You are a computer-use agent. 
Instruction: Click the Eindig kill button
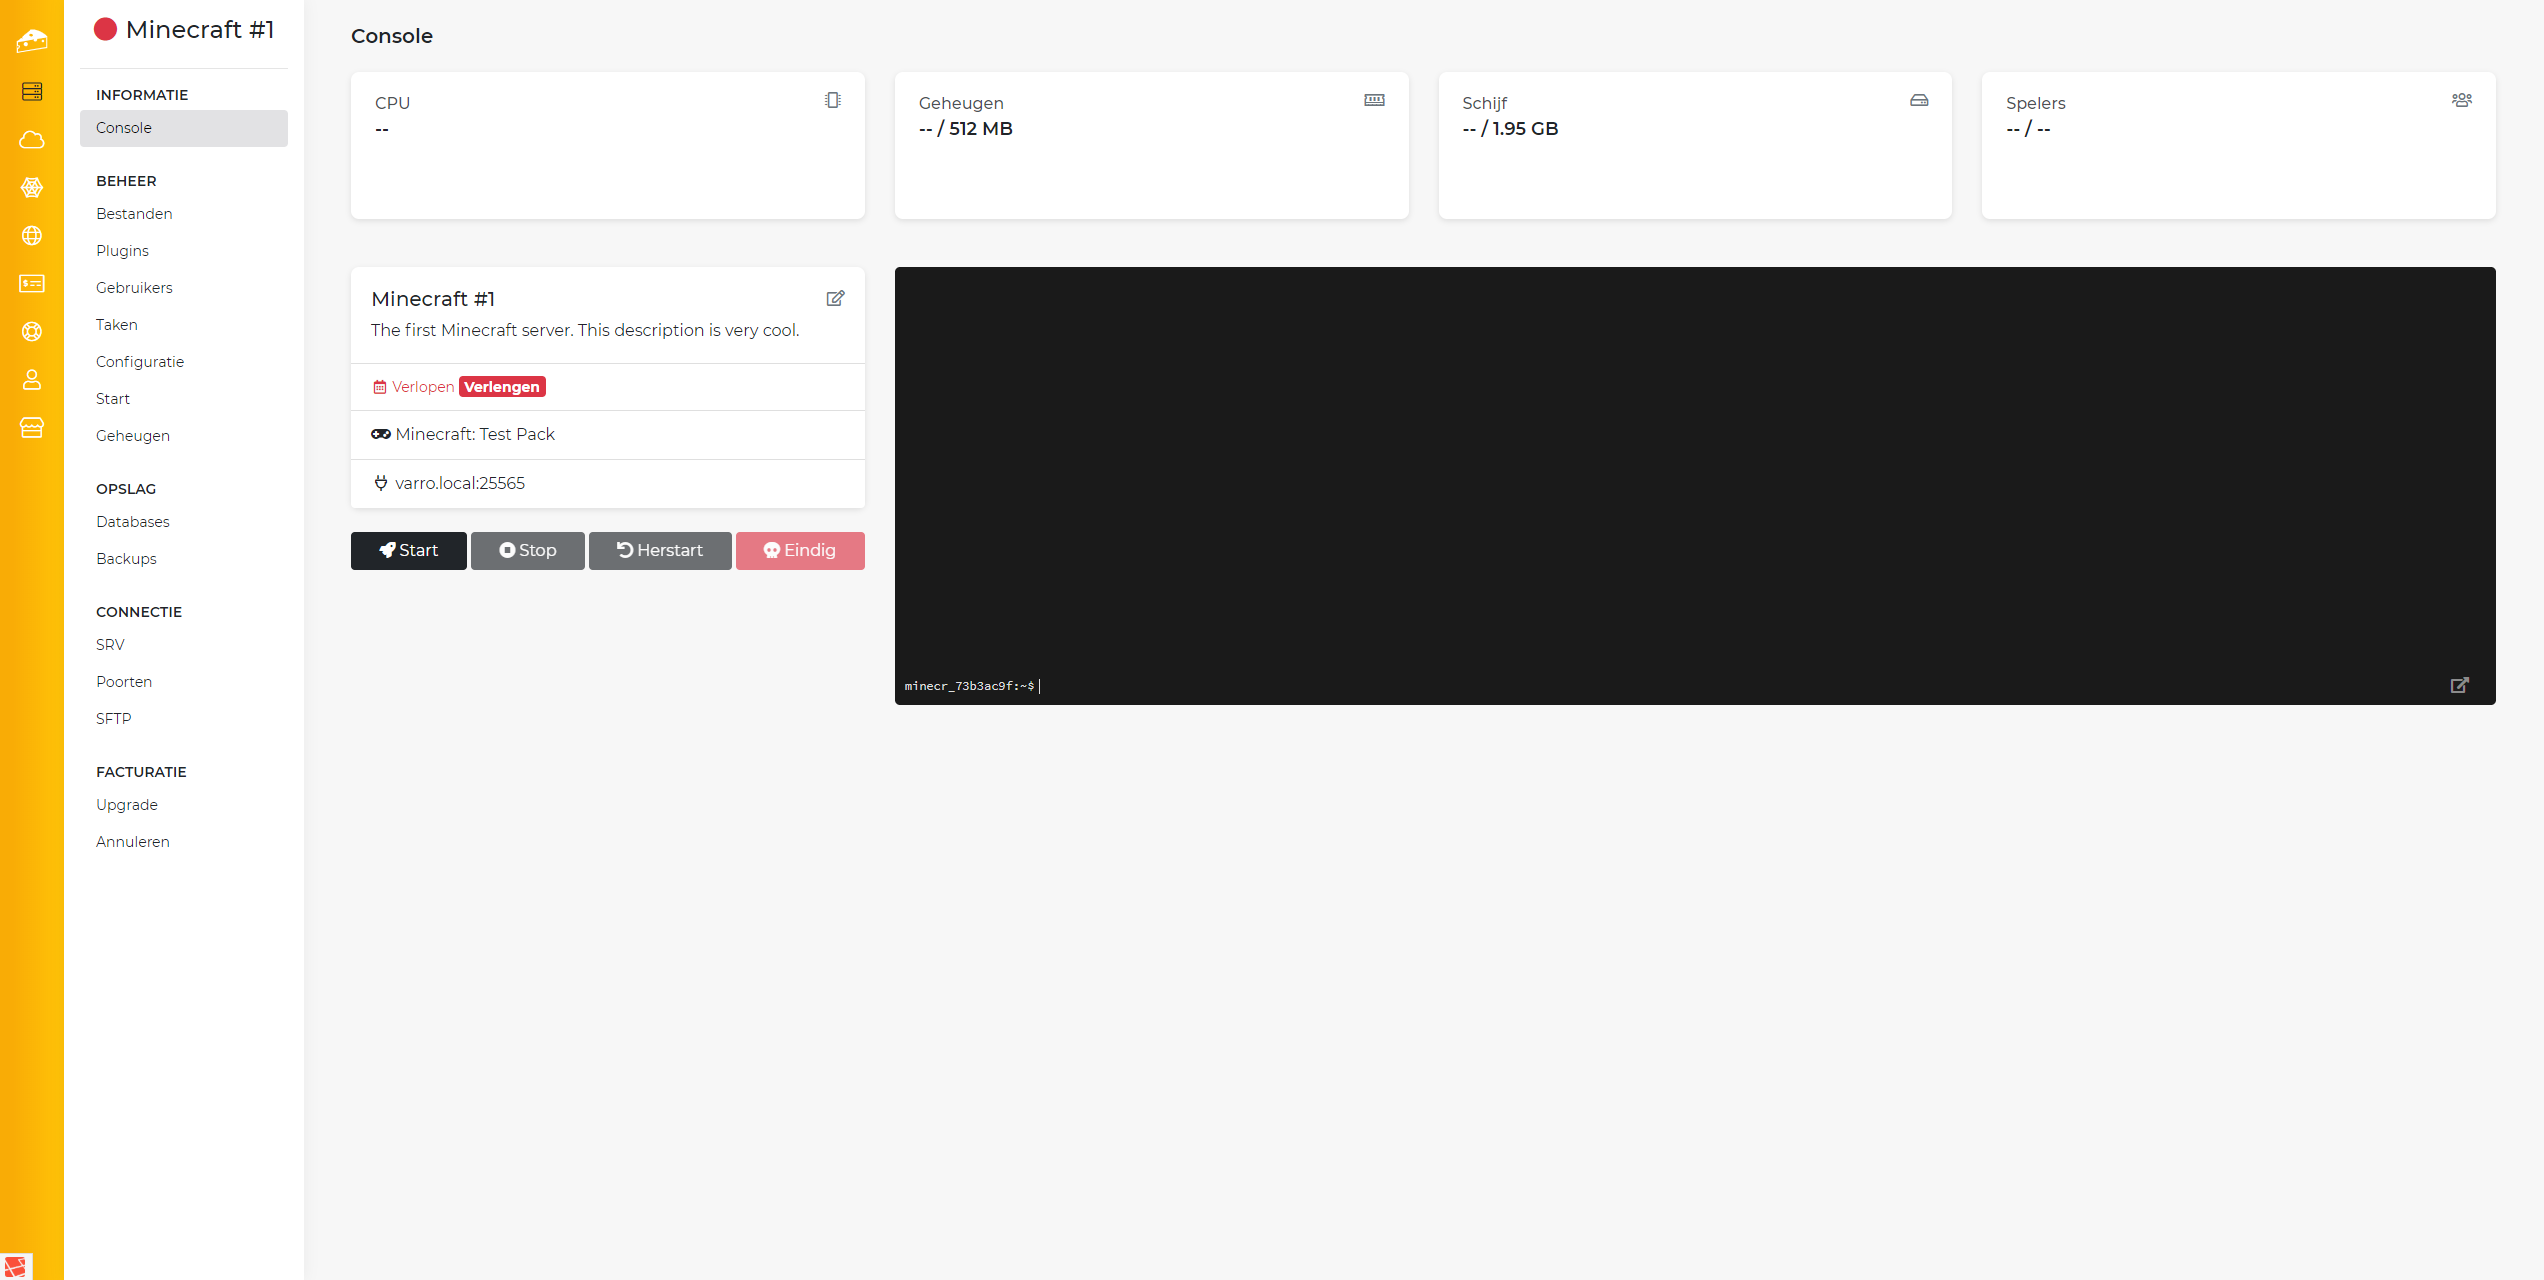point(800,551)
